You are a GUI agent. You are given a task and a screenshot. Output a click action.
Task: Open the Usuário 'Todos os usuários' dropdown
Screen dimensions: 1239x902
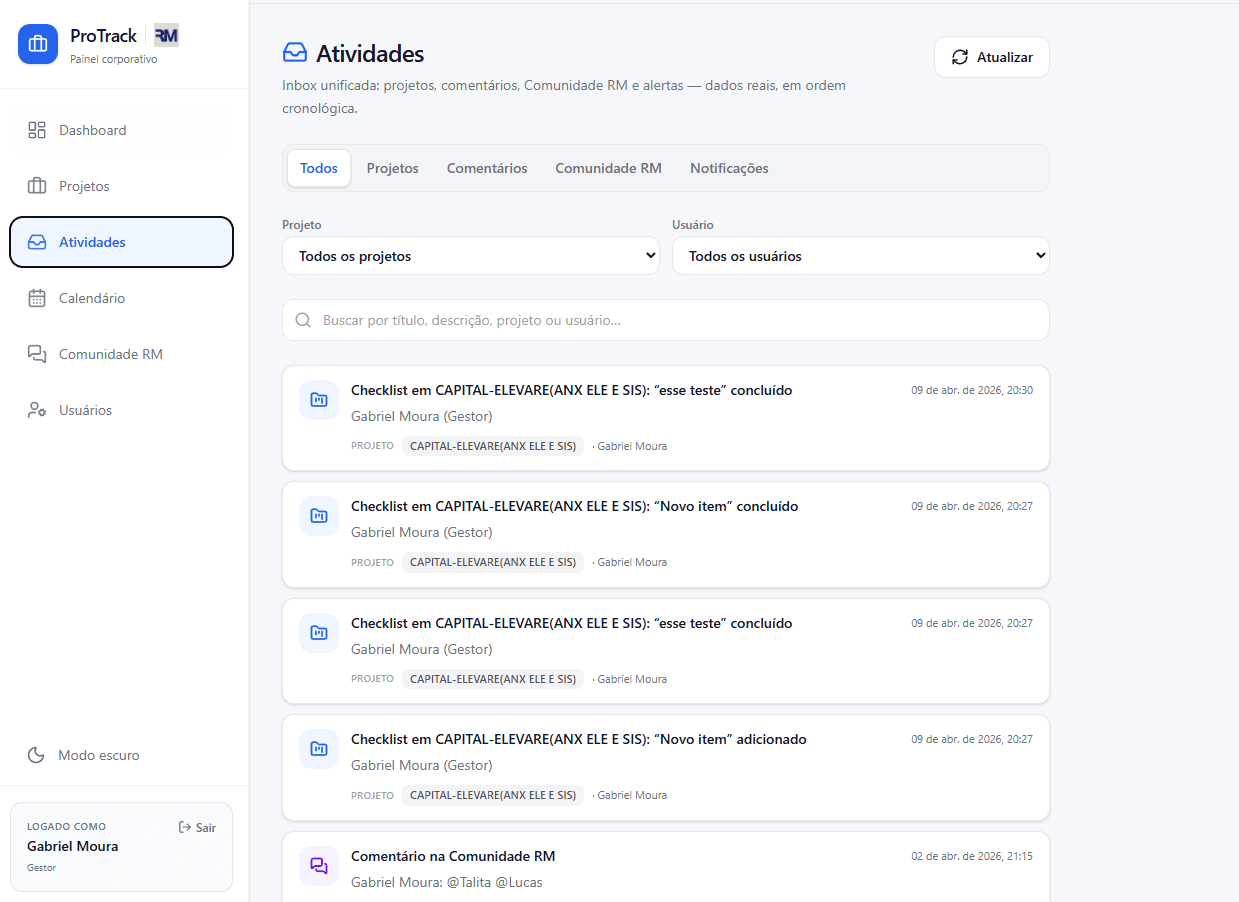(861, 256)
